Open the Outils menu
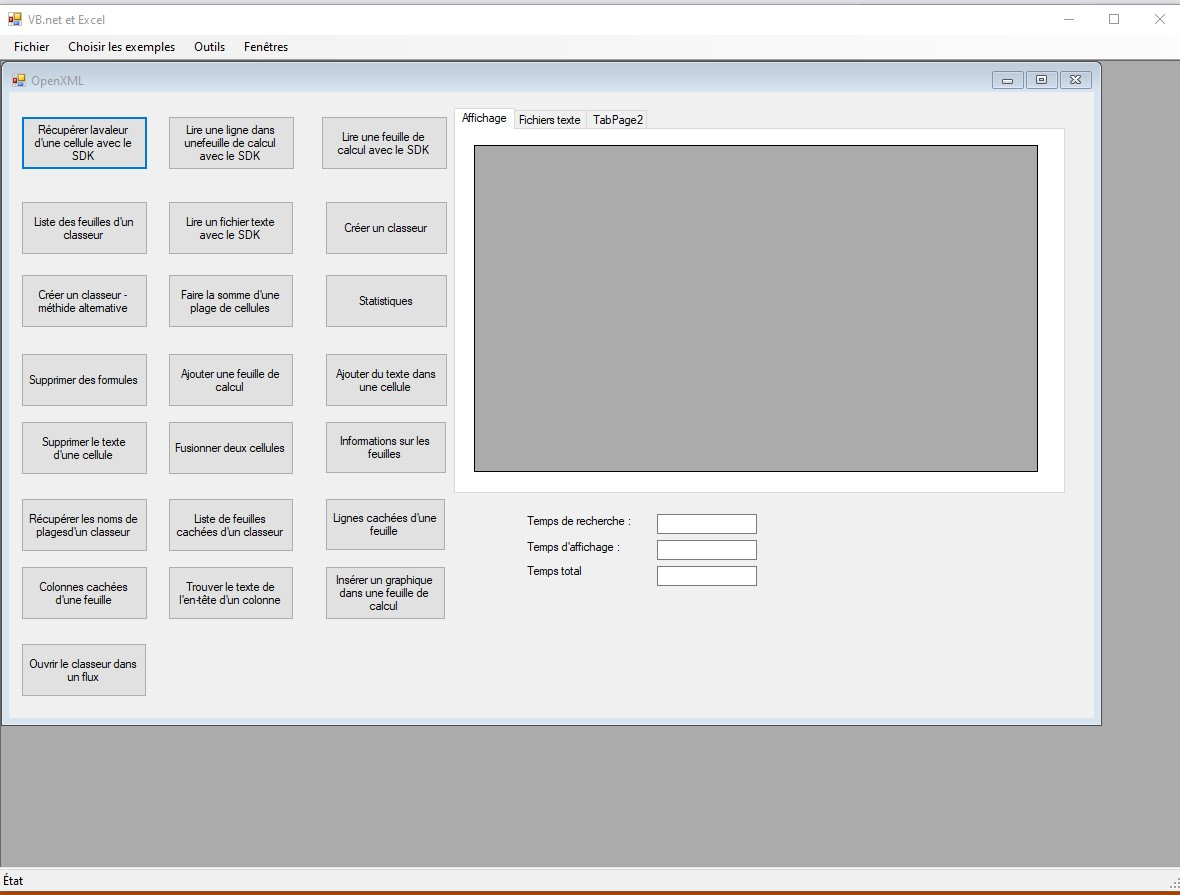The image size is (1180, 895). (x=209, y=47)
